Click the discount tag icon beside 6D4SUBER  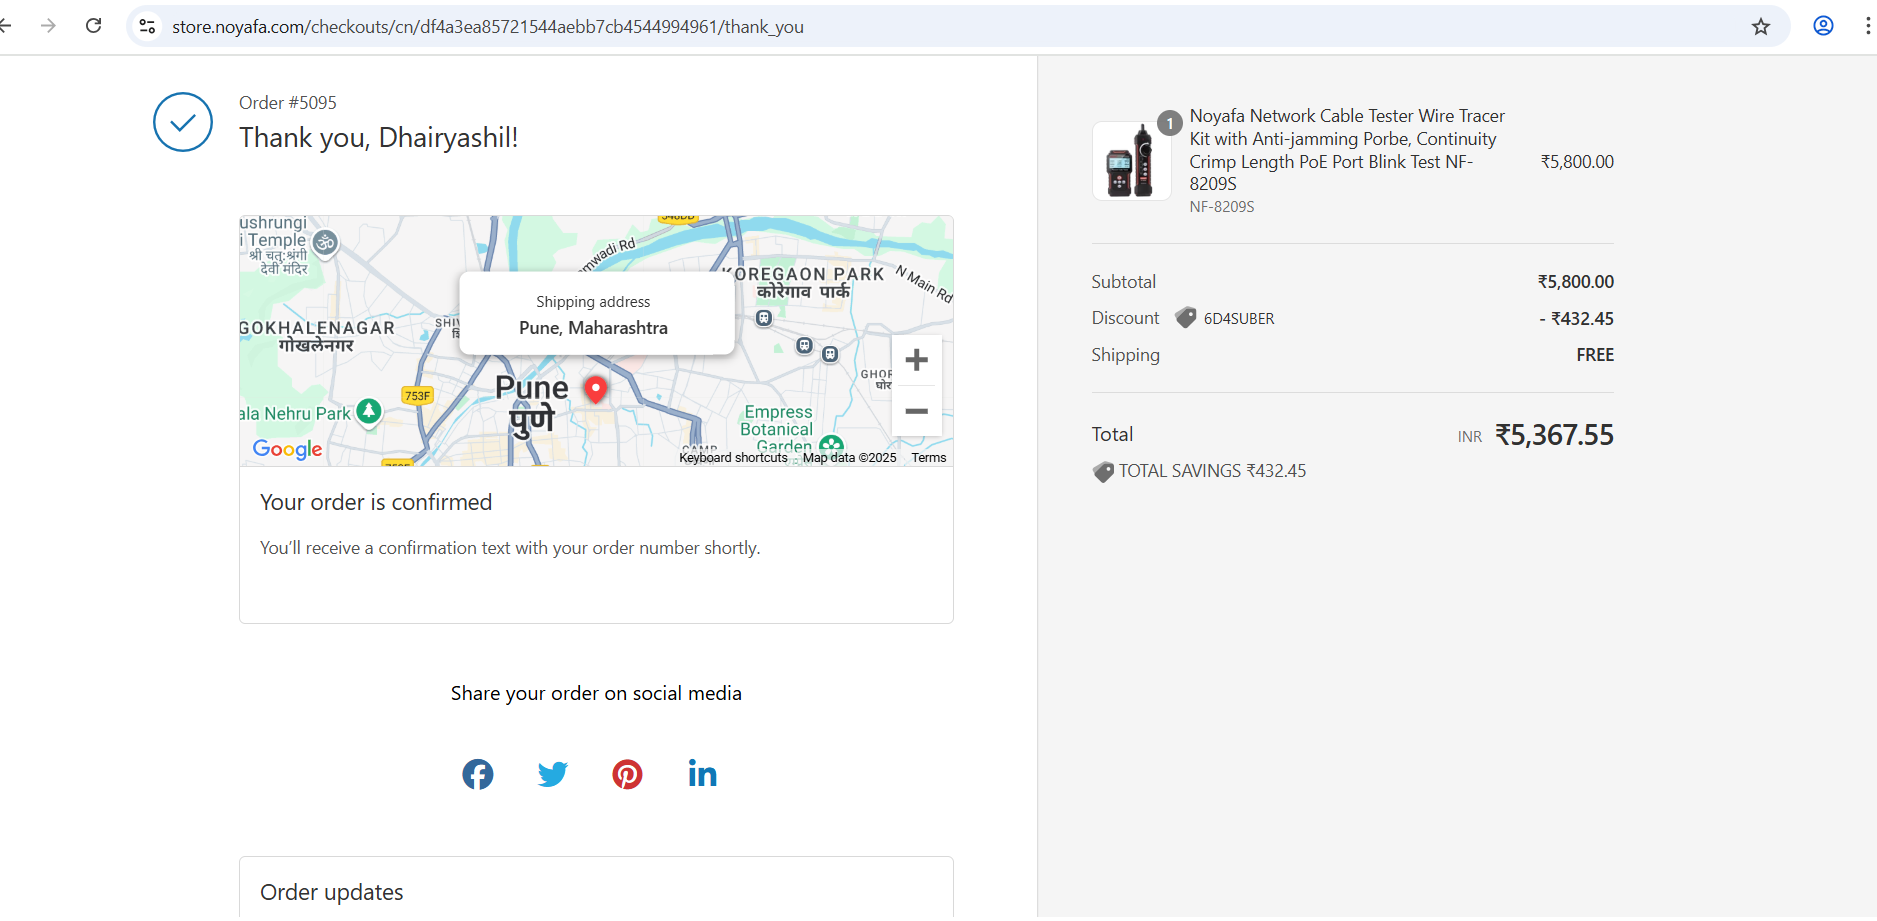[1185, 318]
